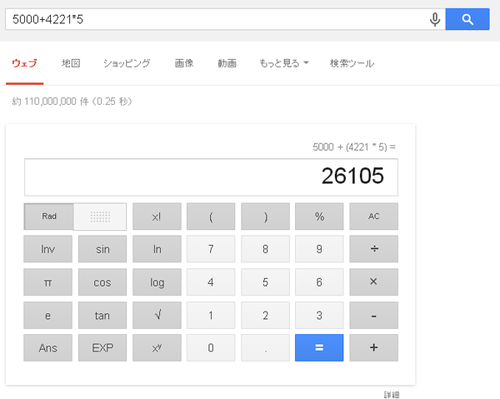This screenshot has width=500, height=399.
Task: Open the ウェブ tab
Action: pos(24,63)
